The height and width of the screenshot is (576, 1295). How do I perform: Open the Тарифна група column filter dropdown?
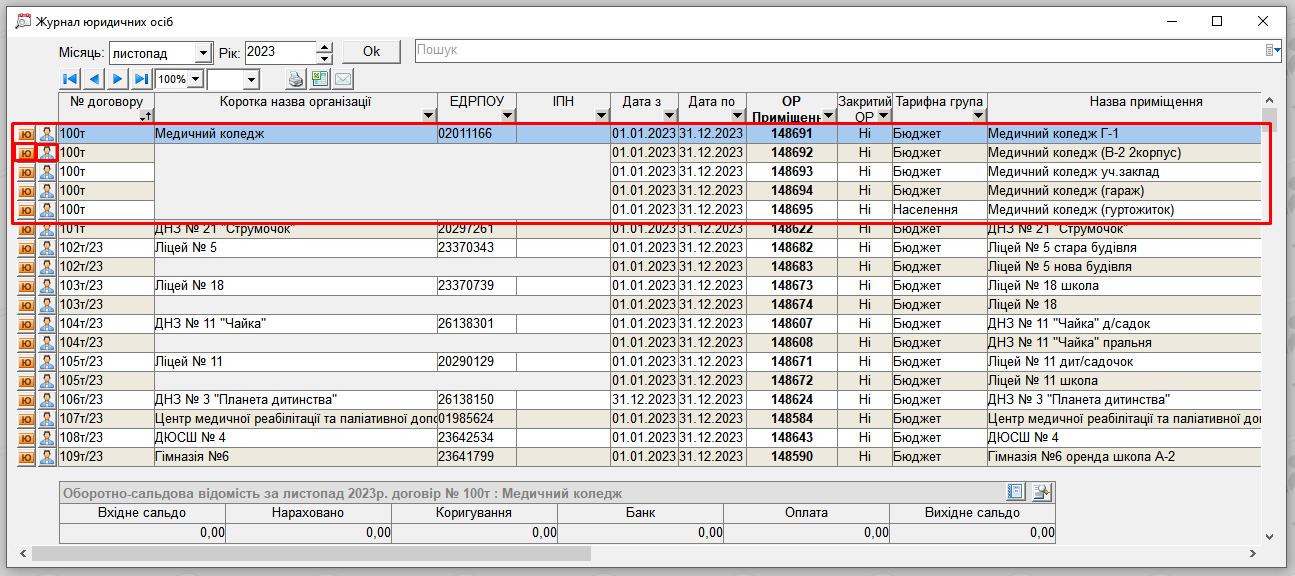click(977, 116)
